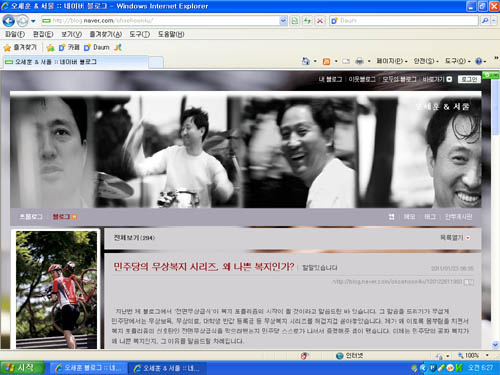This screenshot has width=500, height=375.
Task: Open the 카페 favorites bar link
Action: 69,48
